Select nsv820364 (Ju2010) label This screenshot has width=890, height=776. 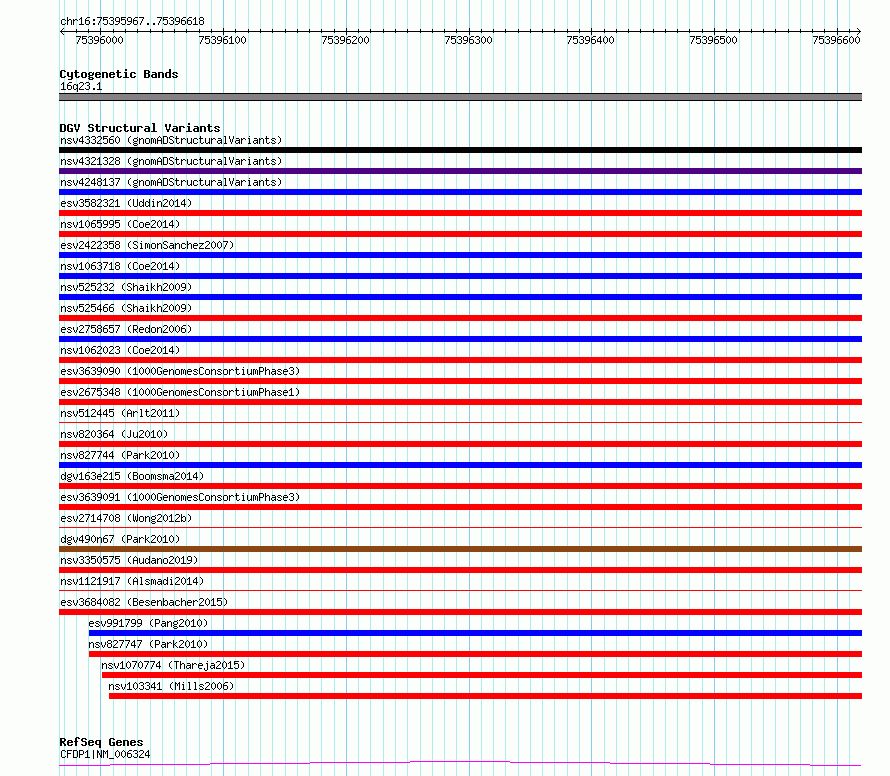pos(114,434)
